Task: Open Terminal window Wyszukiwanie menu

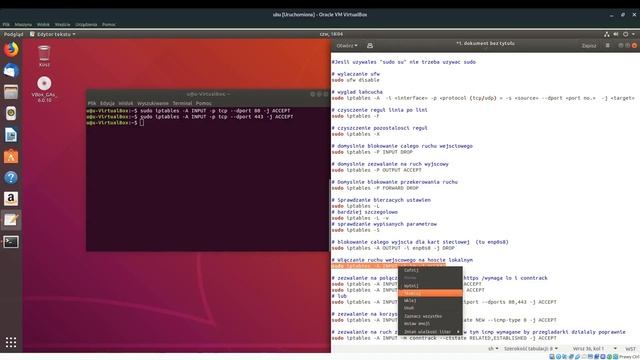Action: pyautogui.click(x=153, y=103)
